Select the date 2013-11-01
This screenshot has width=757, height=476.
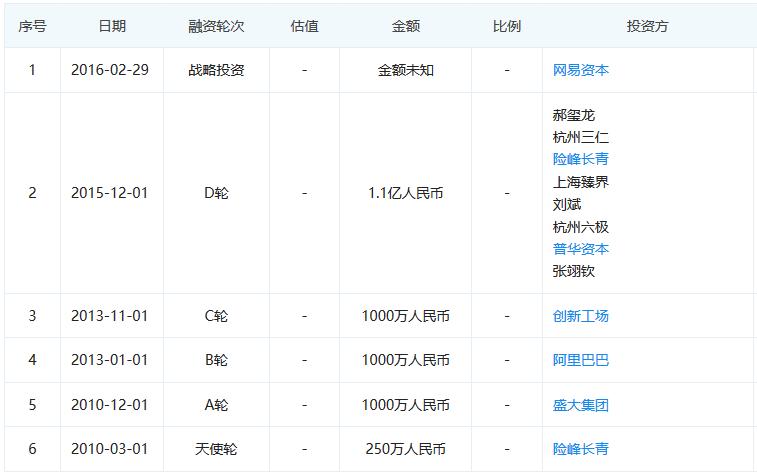point(110,316)
